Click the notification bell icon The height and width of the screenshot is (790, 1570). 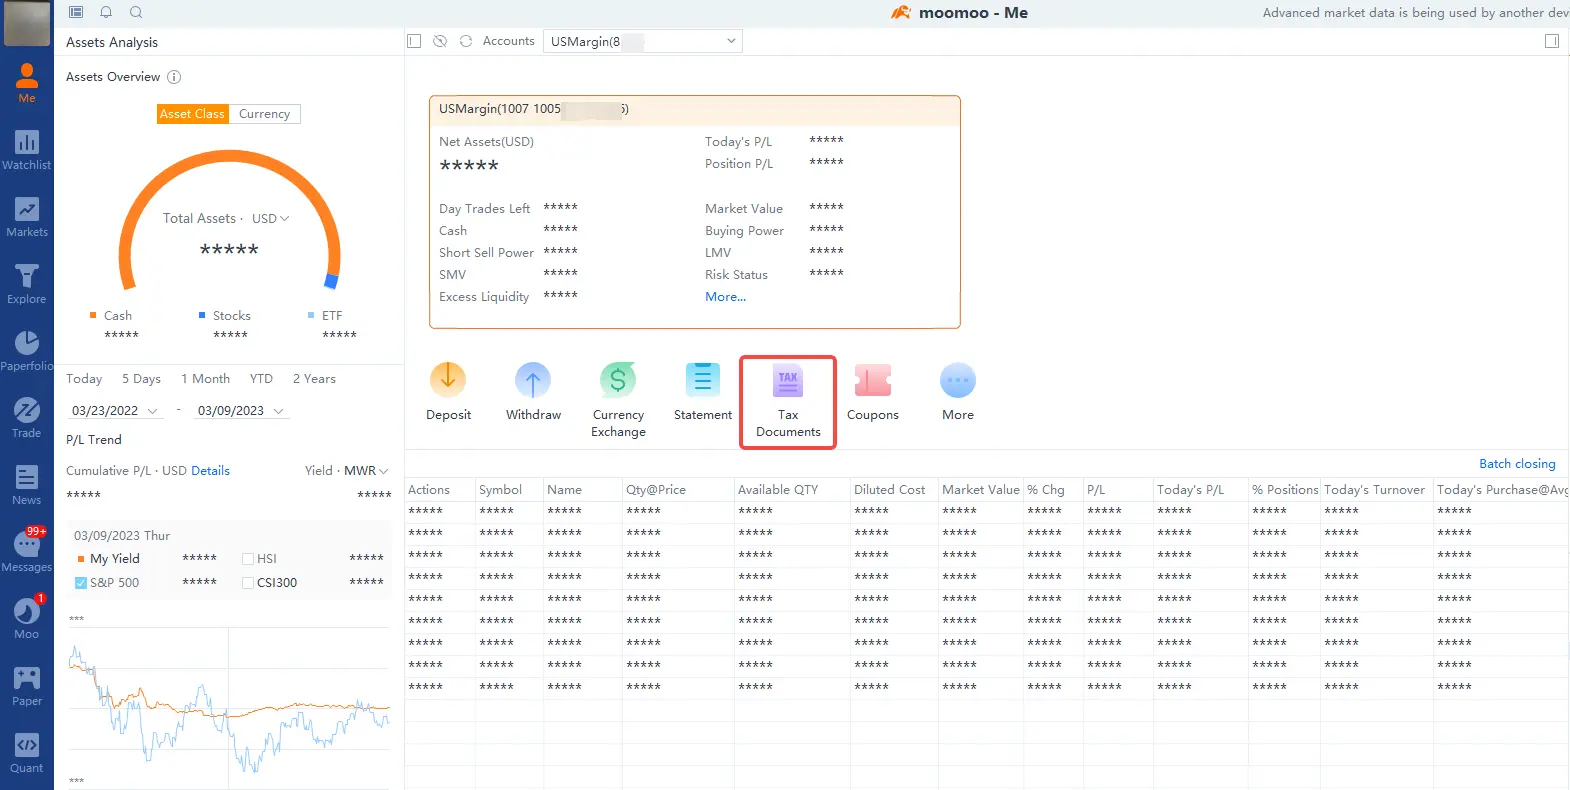pos(106,12)
